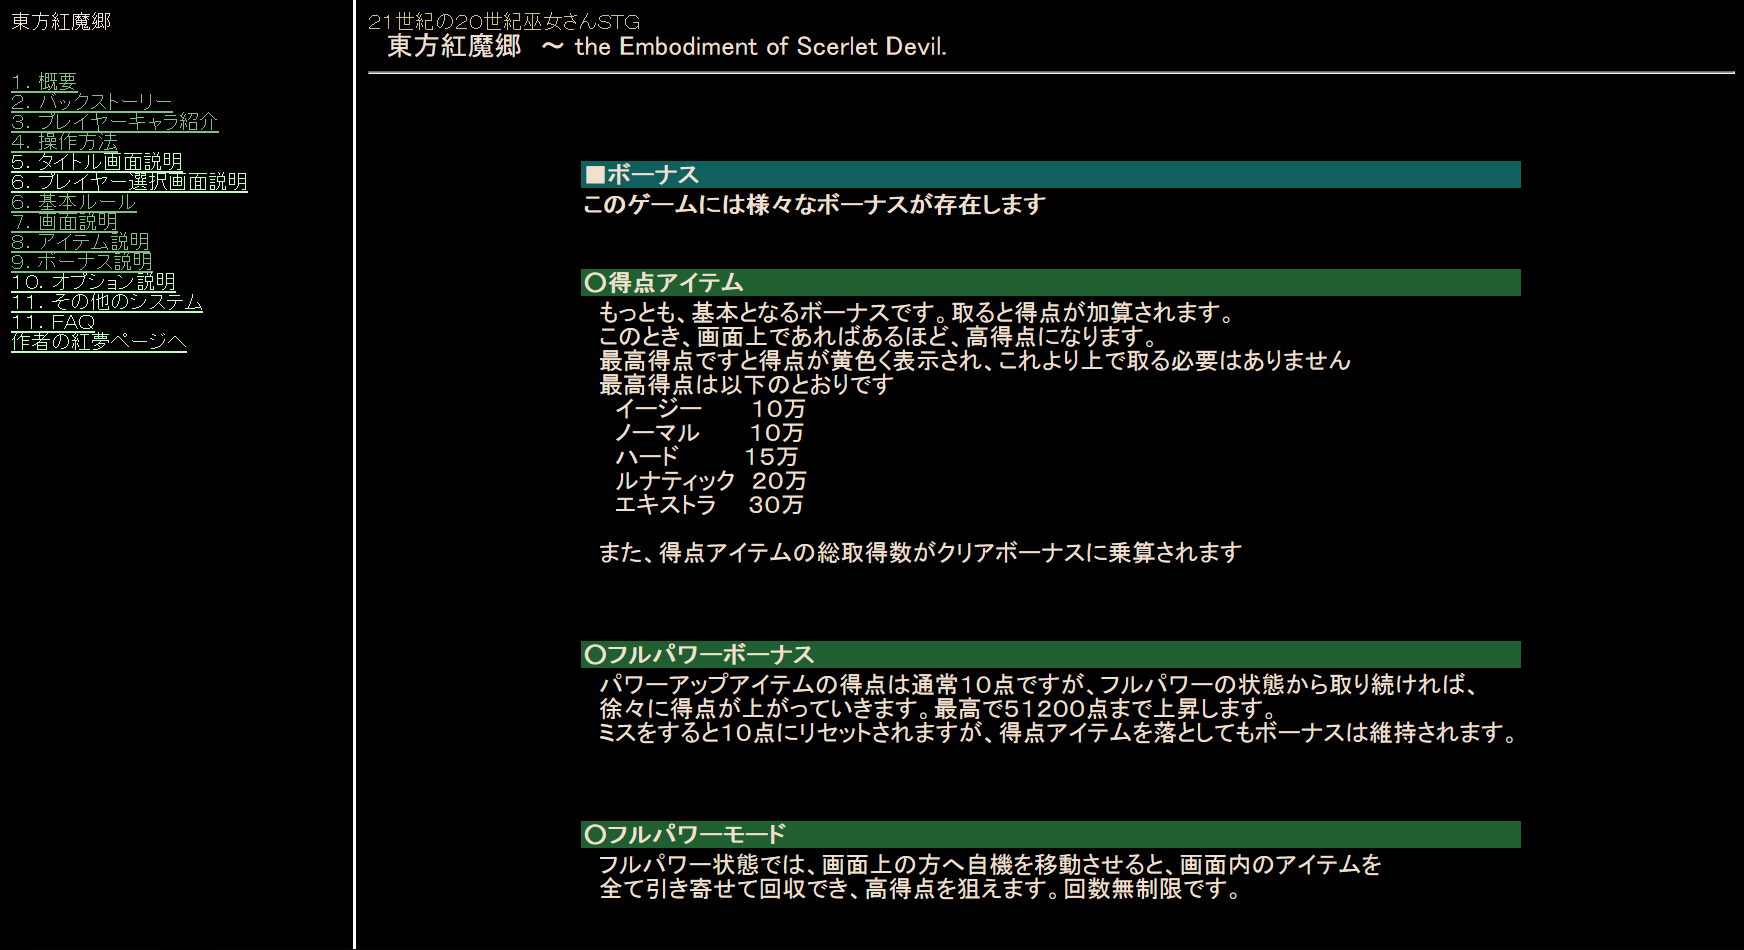Click the subtitle '21世紀の20世紀巫女さんSTG'
The image size is (1744, 950).
504,22
